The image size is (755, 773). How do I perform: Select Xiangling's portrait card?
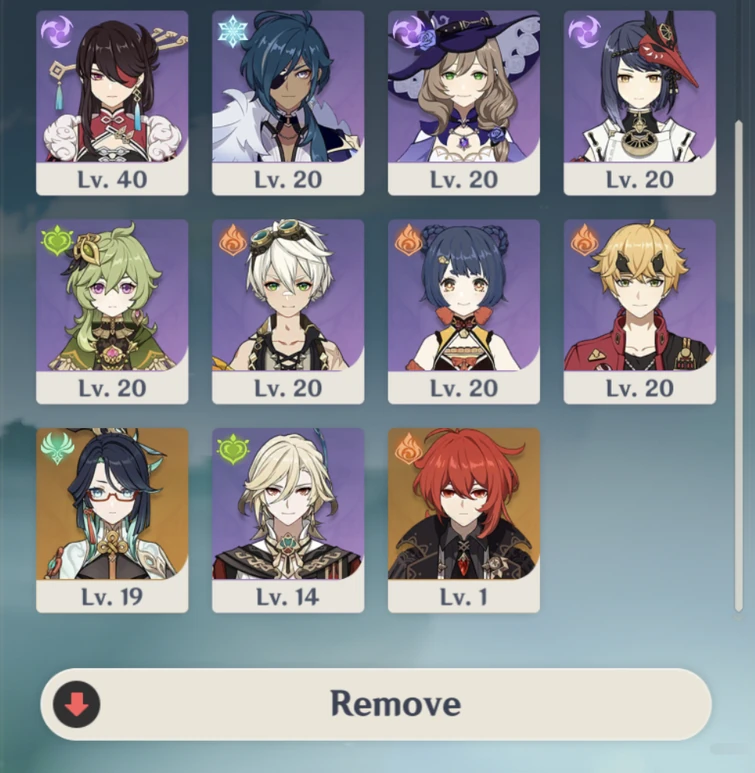point(464,312)
